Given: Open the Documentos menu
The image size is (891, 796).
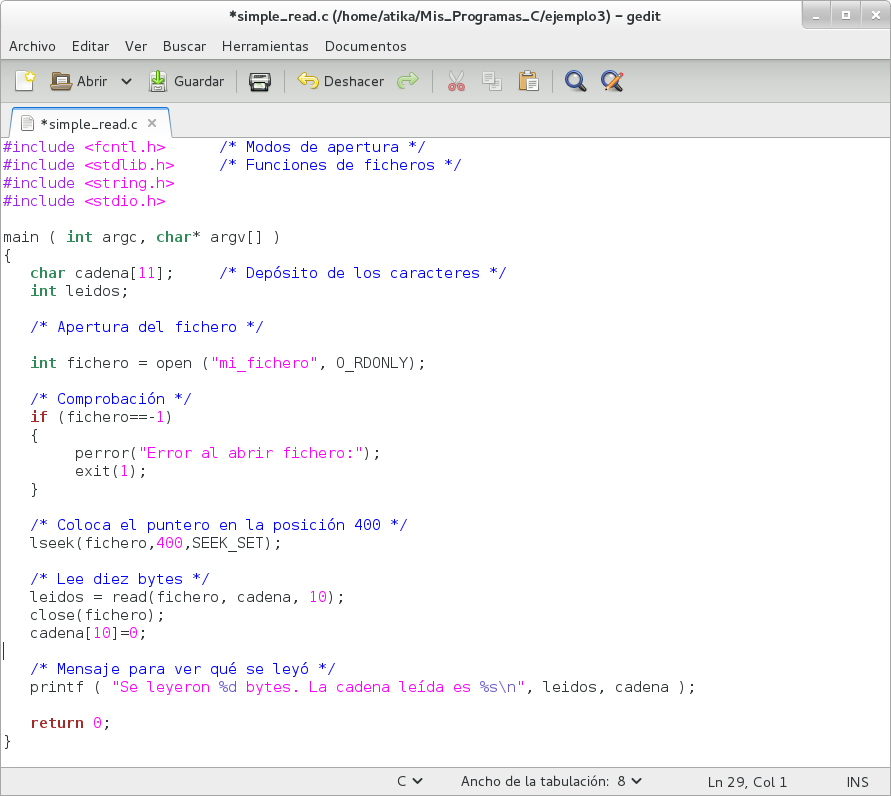Looking at the screenshot, I should click(x=366, y=47).
